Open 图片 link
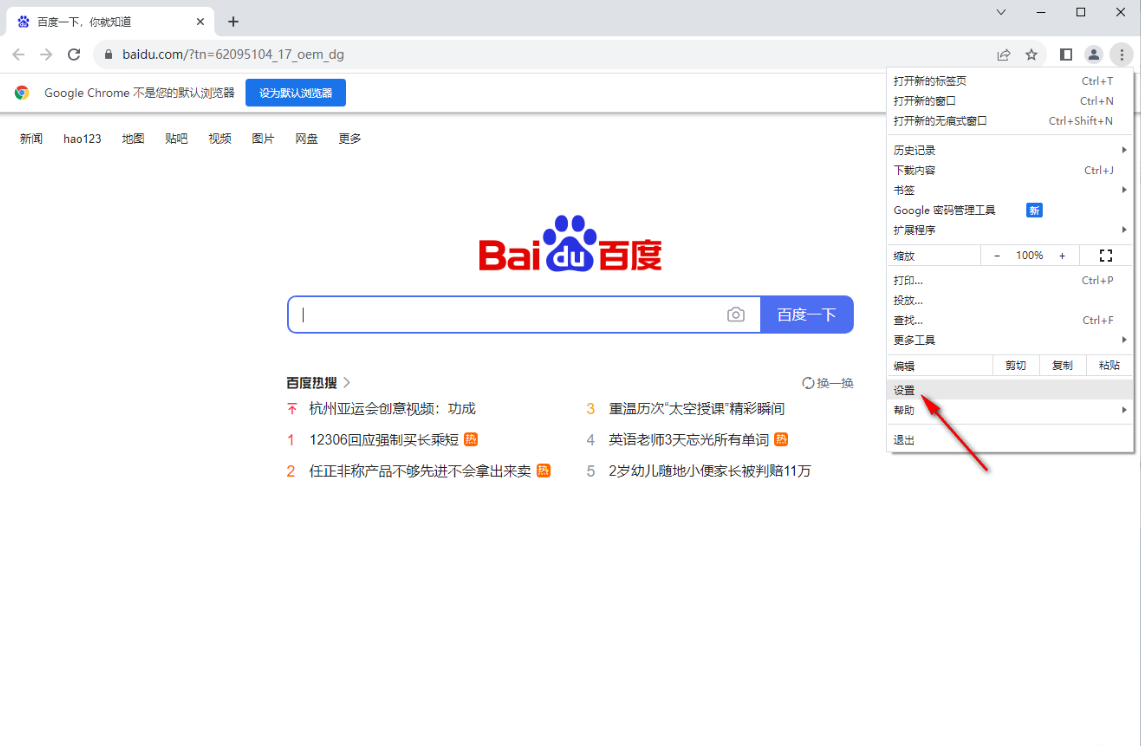This screenshot has height=746, width=1141. [x=263, y=138]
